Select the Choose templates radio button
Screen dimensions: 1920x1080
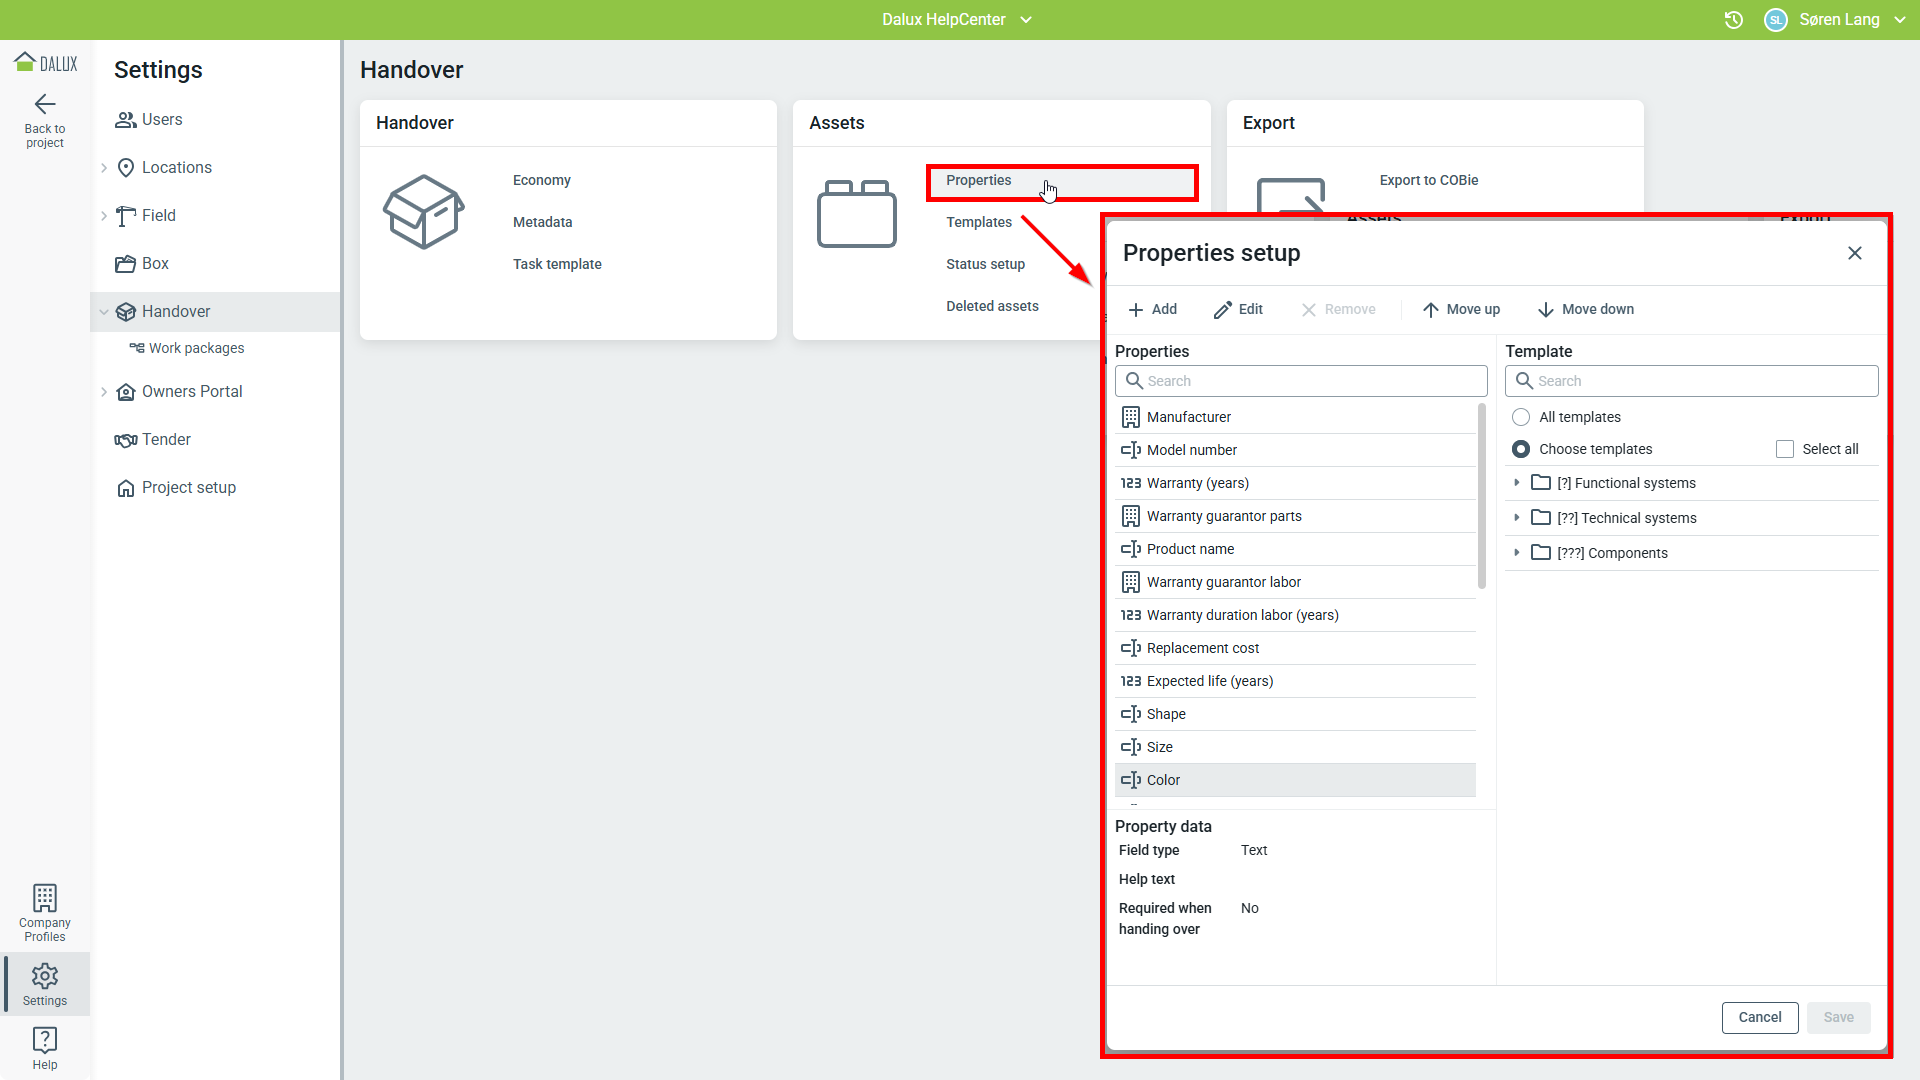[1521, 449]
